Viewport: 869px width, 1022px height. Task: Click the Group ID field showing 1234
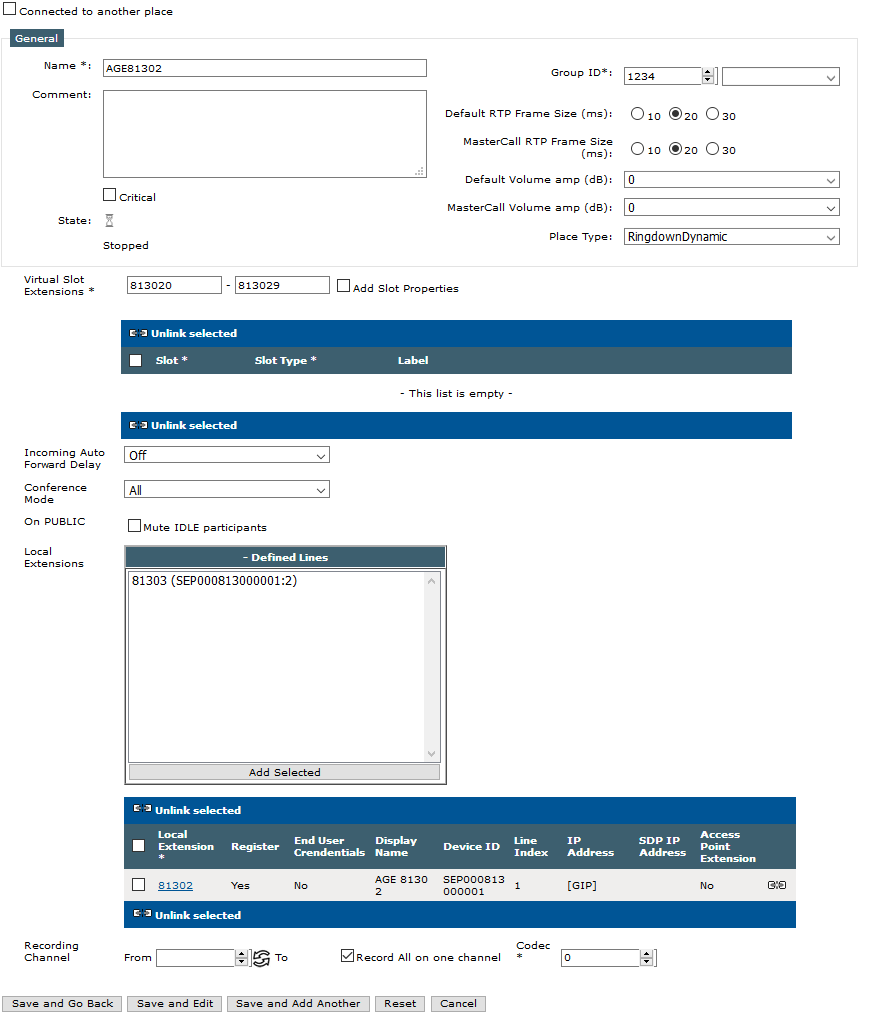(663, 76)
